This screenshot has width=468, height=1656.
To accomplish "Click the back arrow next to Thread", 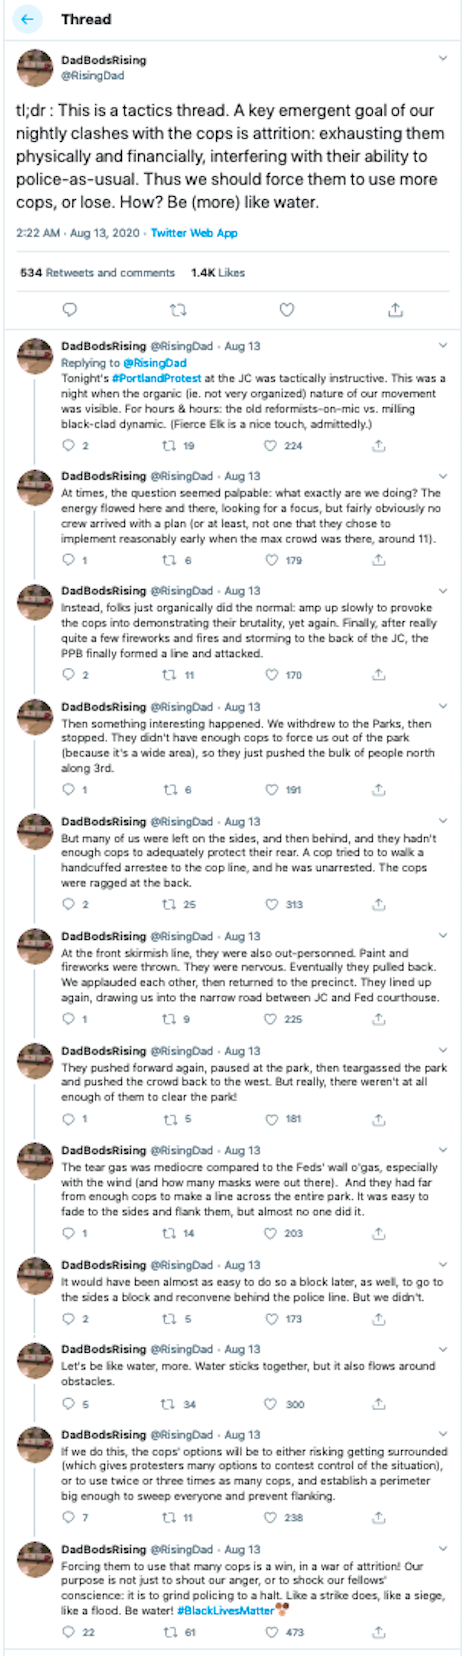I will [27, 19].
